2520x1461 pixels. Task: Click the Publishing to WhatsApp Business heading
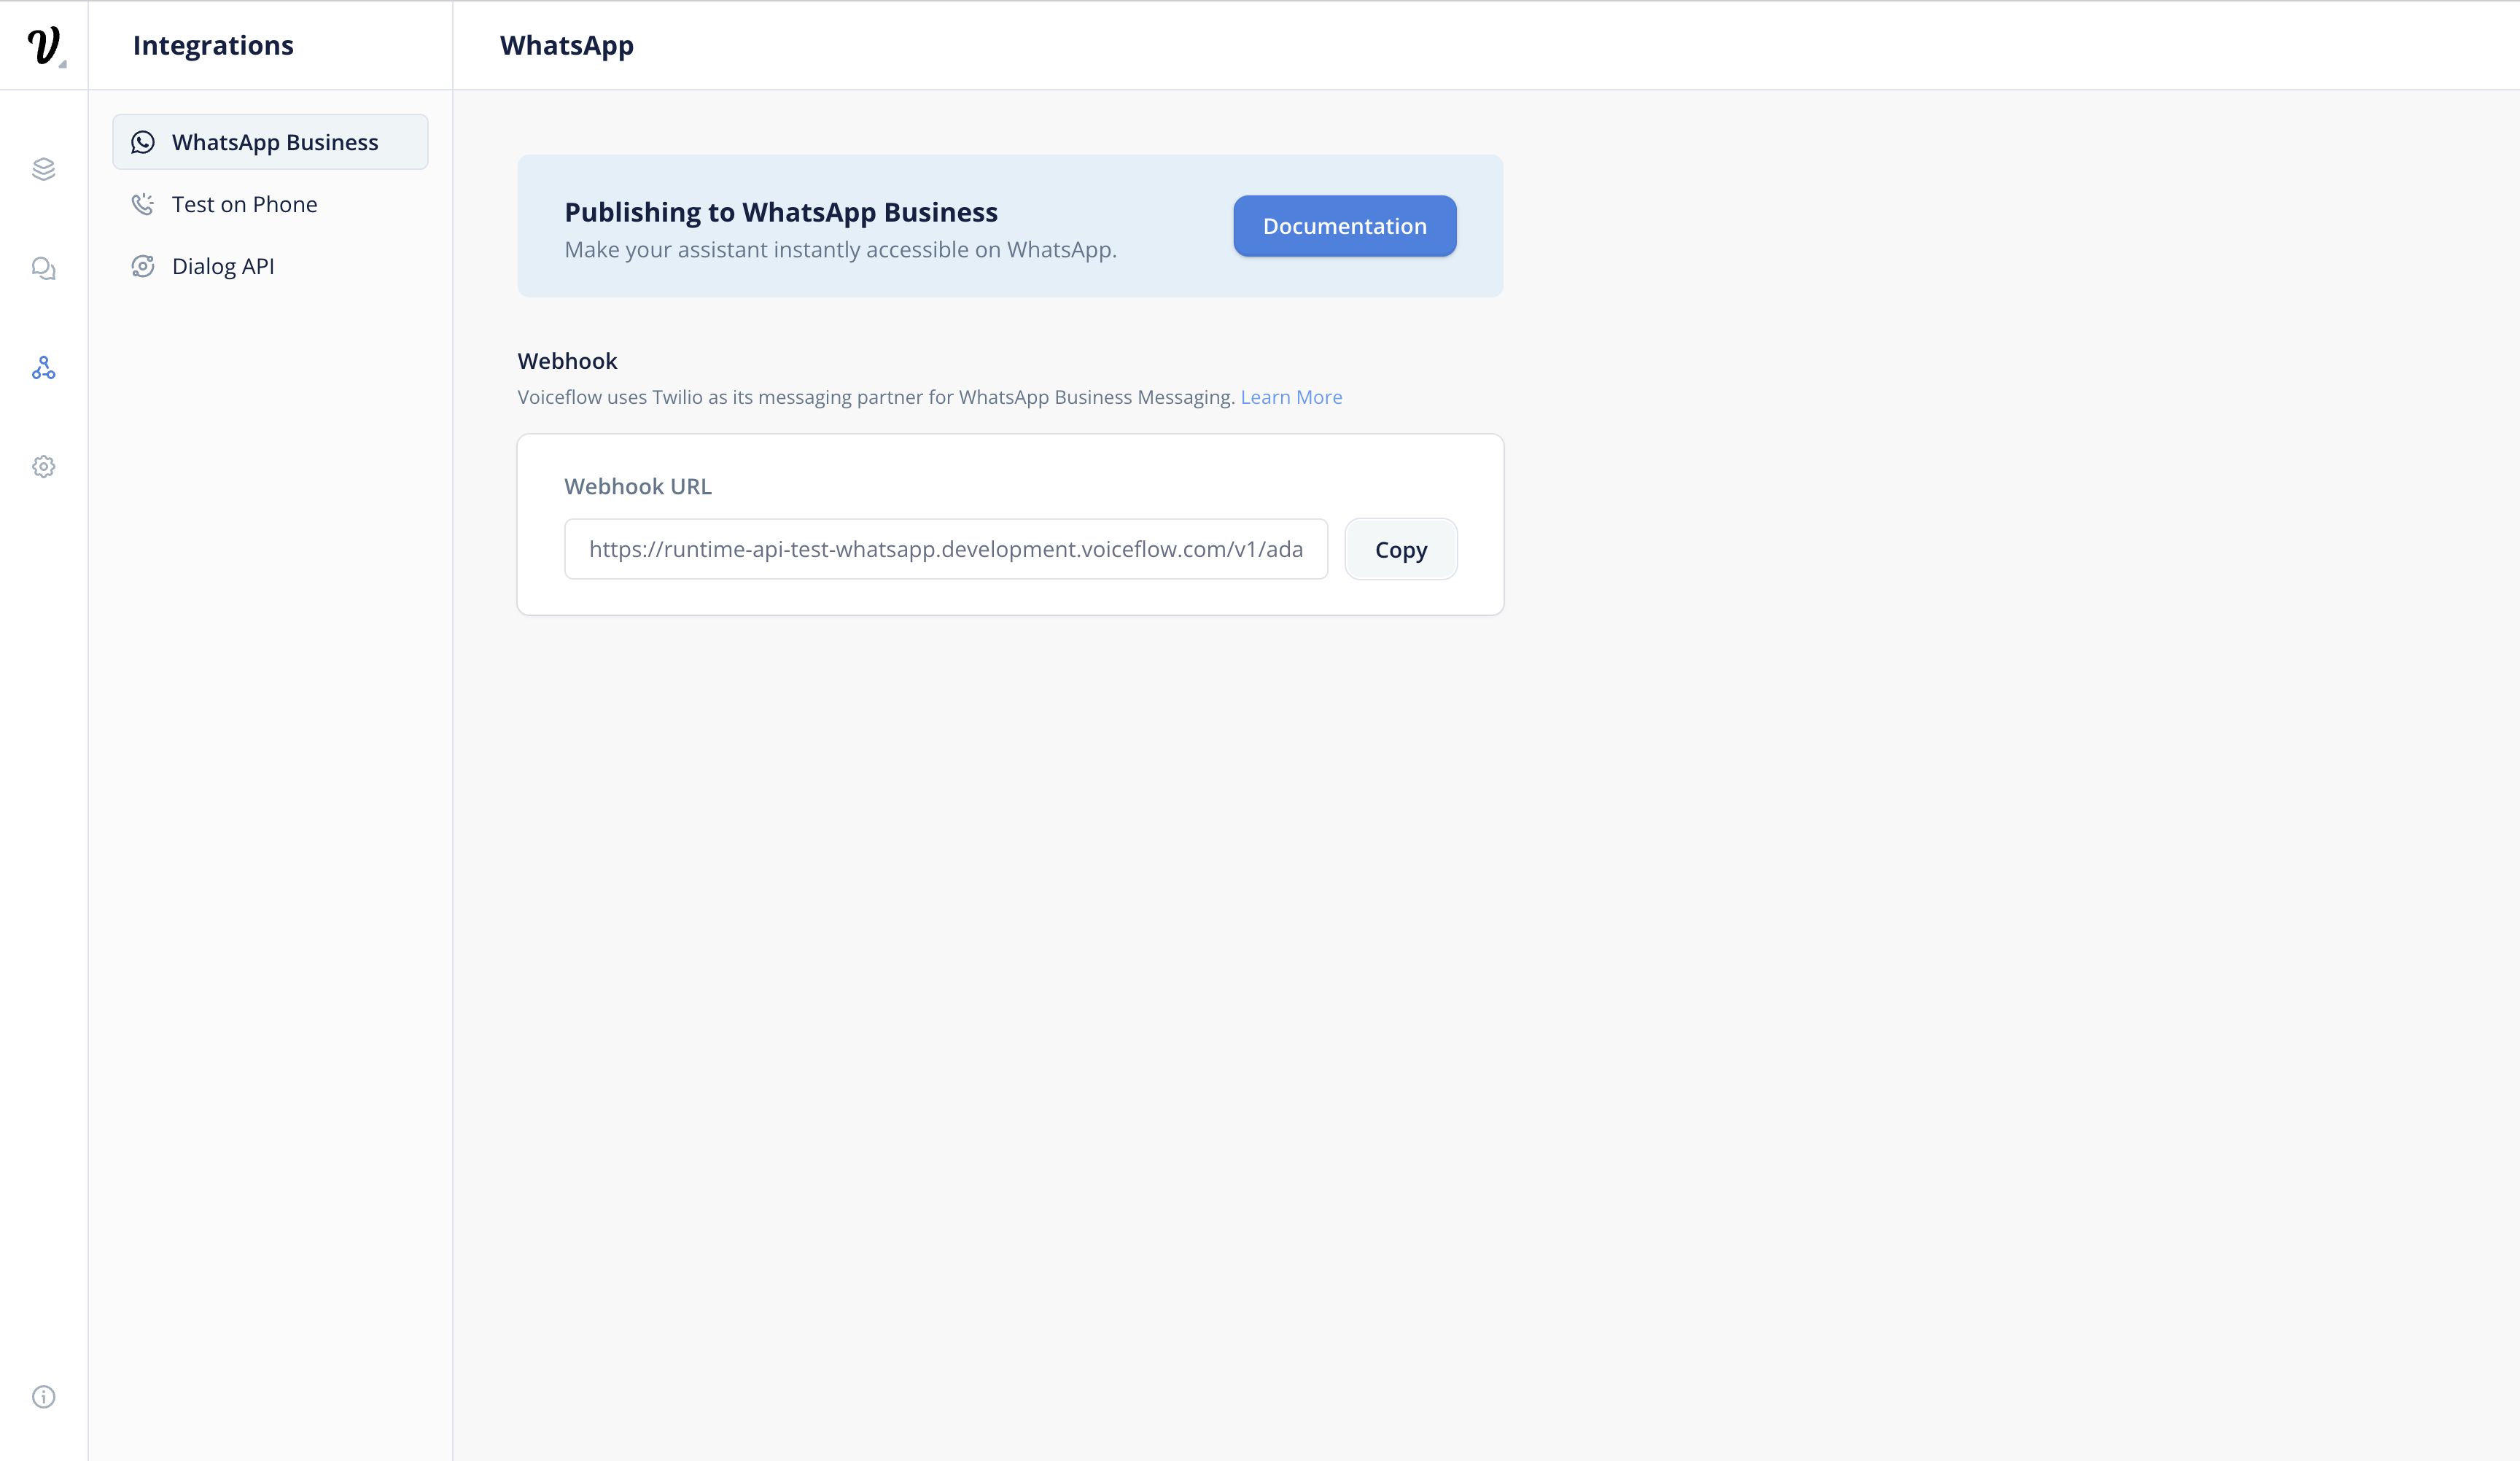[x=780, y=212]
